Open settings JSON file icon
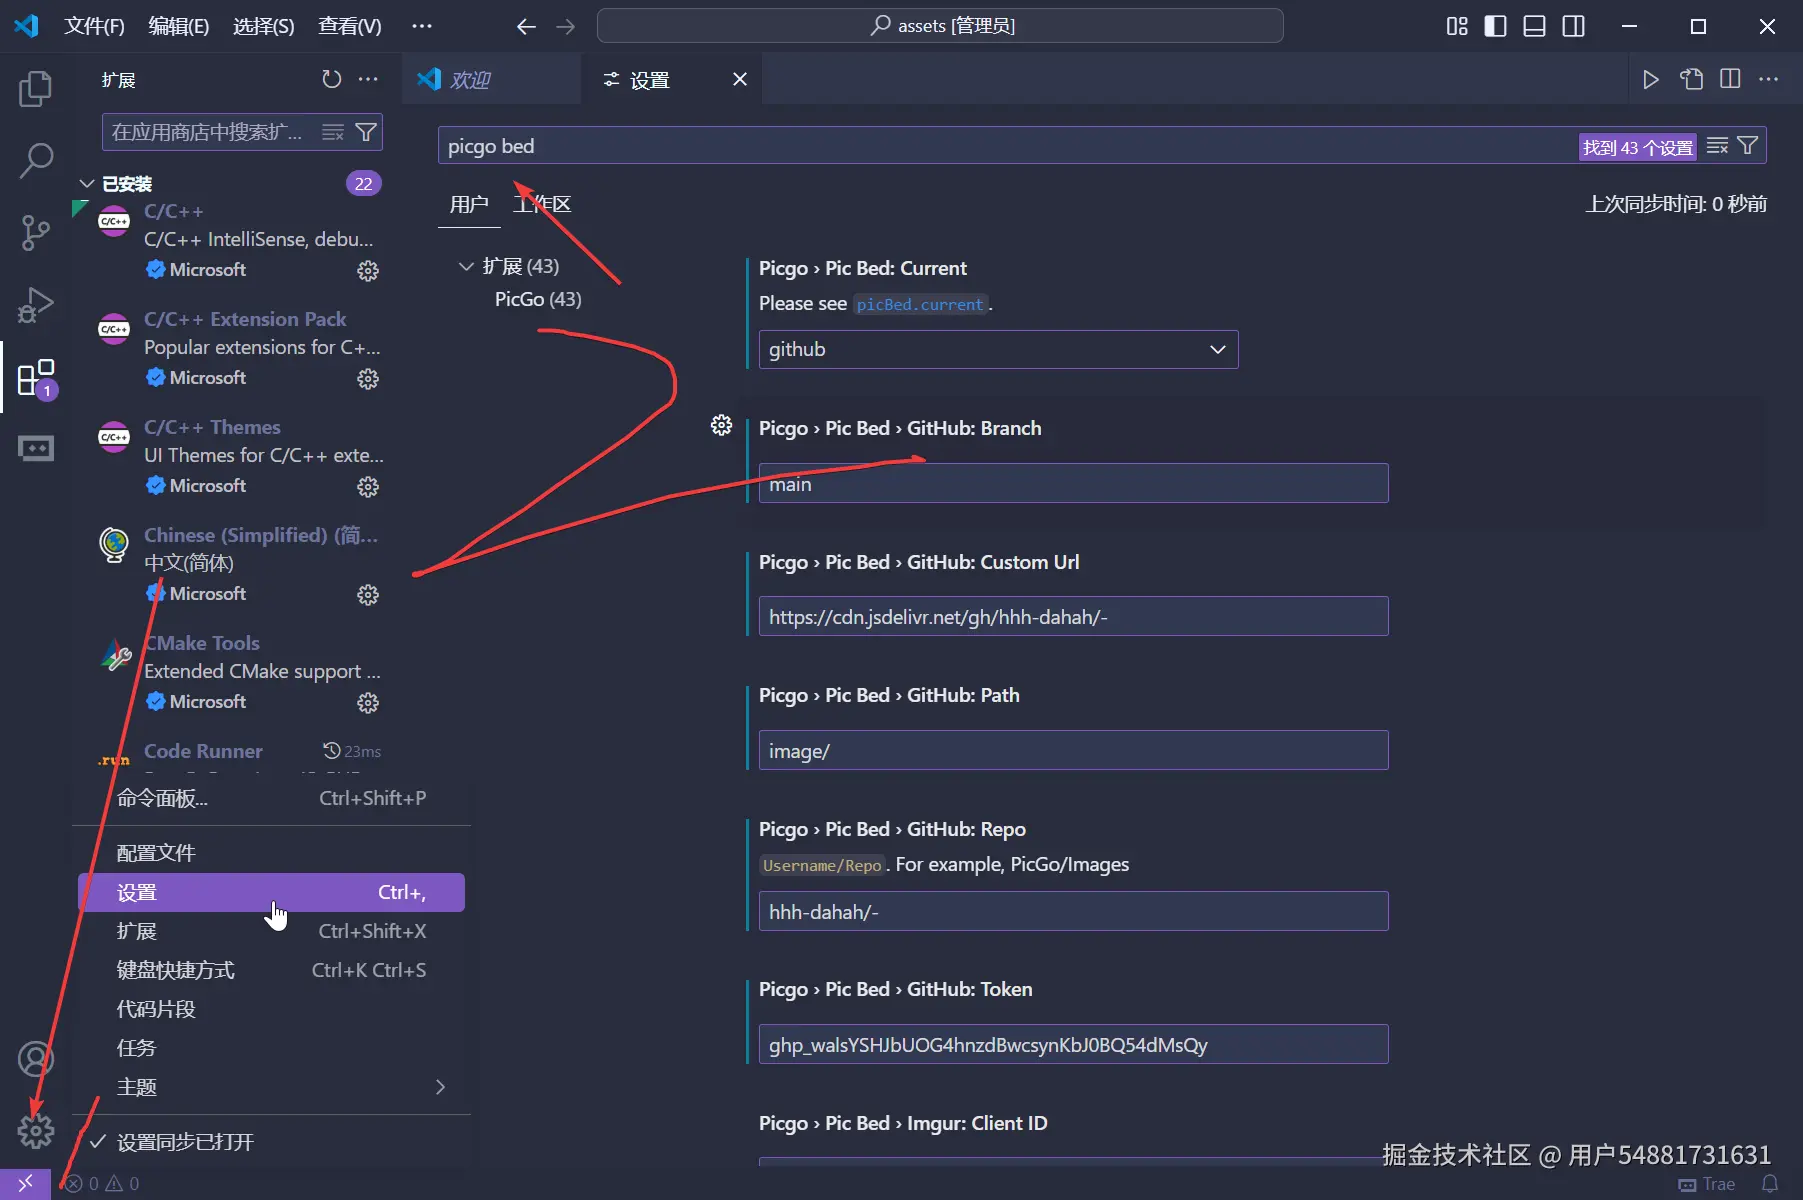Image resolution: width=1803 pixels, height=1200 pixels. [1691, 79]
